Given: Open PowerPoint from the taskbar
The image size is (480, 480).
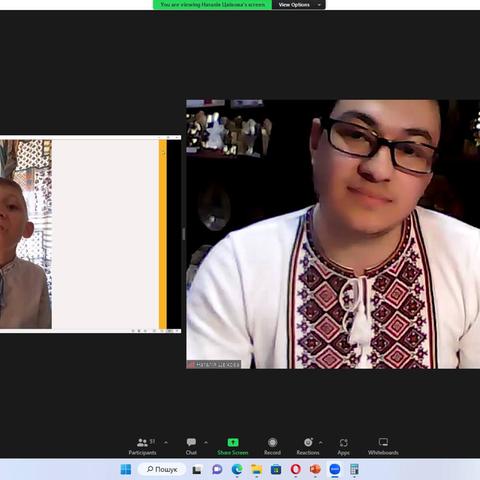Looking at the screenshot, I should (315, 469).
